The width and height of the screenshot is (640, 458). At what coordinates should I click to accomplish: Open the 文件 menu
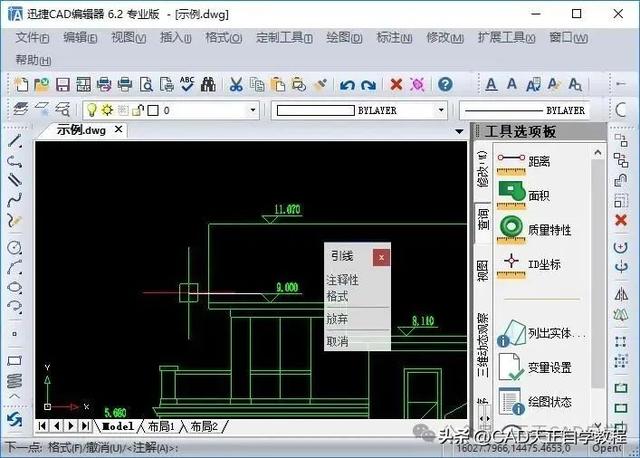click(x=32, y=38)
